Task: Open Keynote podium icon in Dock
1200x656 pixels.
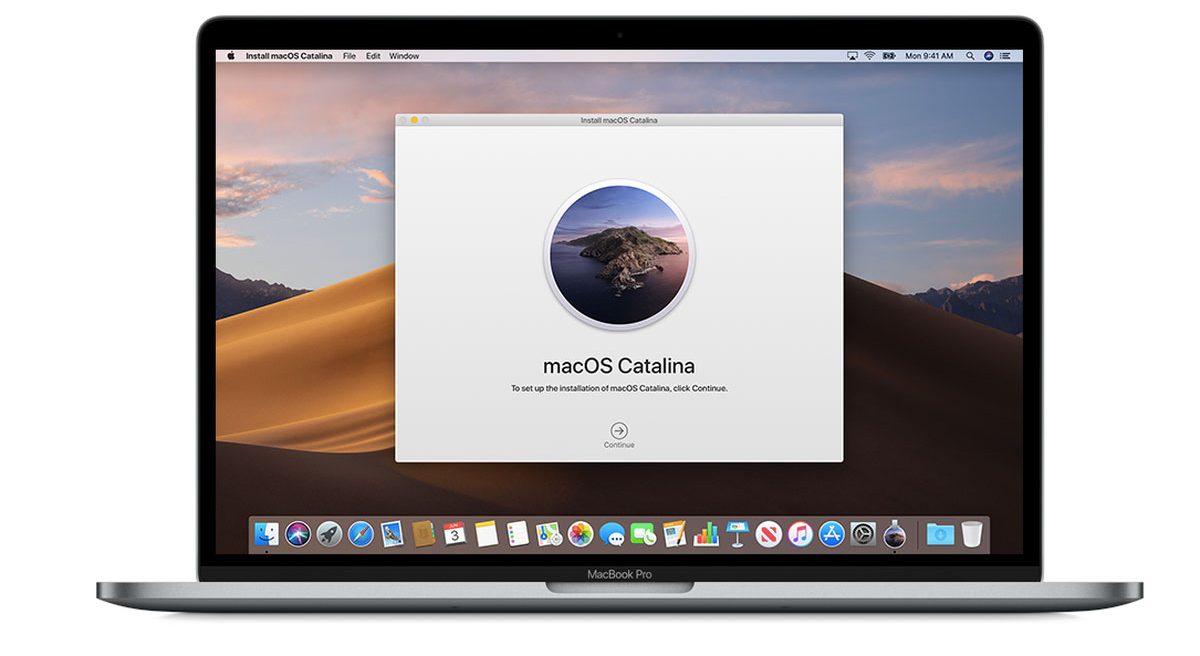Action: point(738,534)
